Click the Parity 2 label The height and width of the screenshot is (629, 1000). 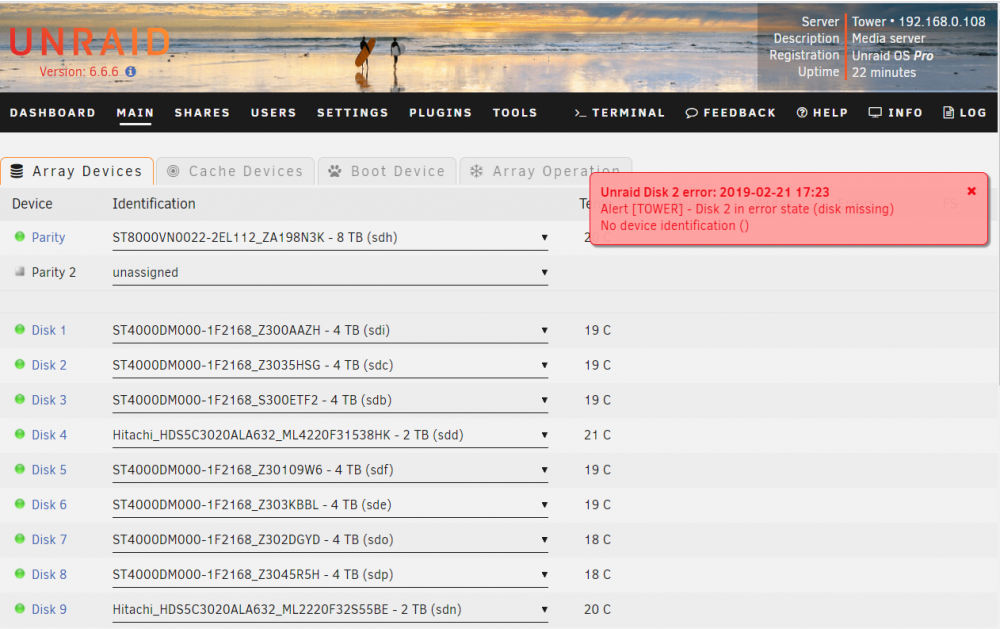(x=54, y=272)
